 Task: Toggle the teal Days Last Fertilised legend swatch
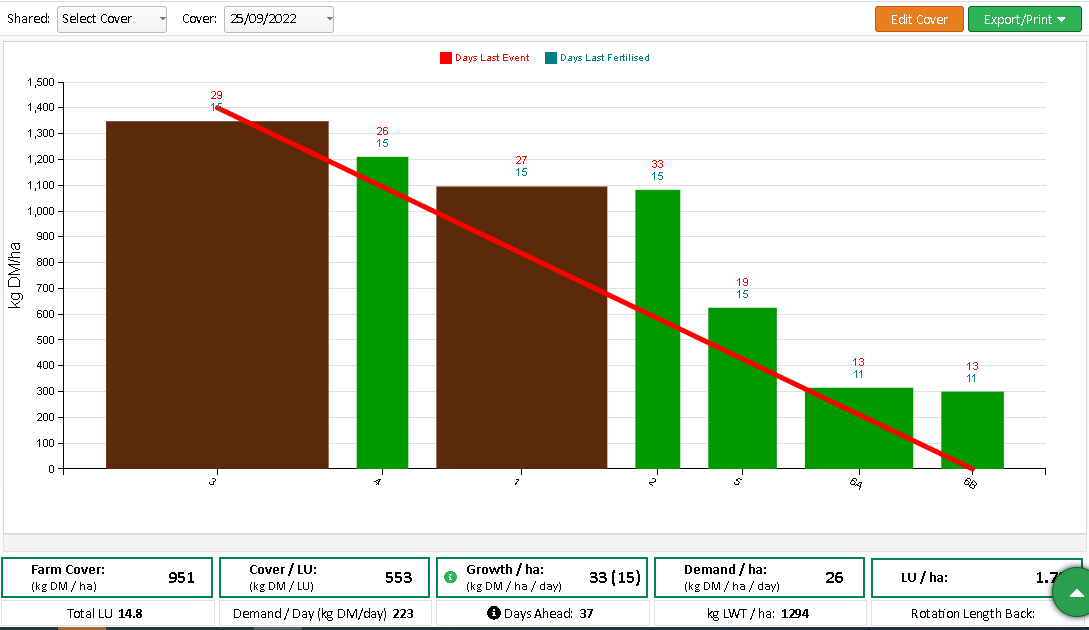click(x=551, y=58)
